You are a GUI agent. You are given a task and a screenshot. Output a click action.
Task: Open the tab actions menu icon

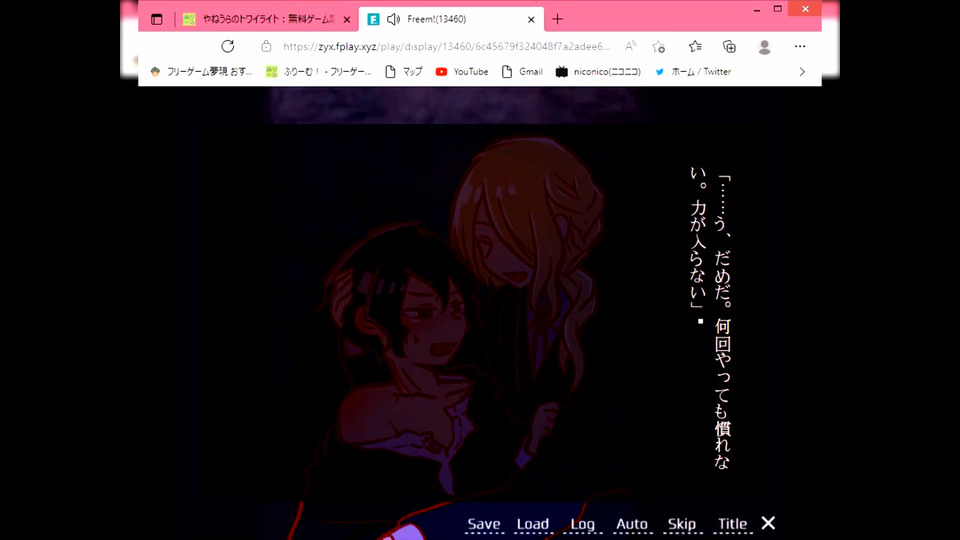(157, 20)
